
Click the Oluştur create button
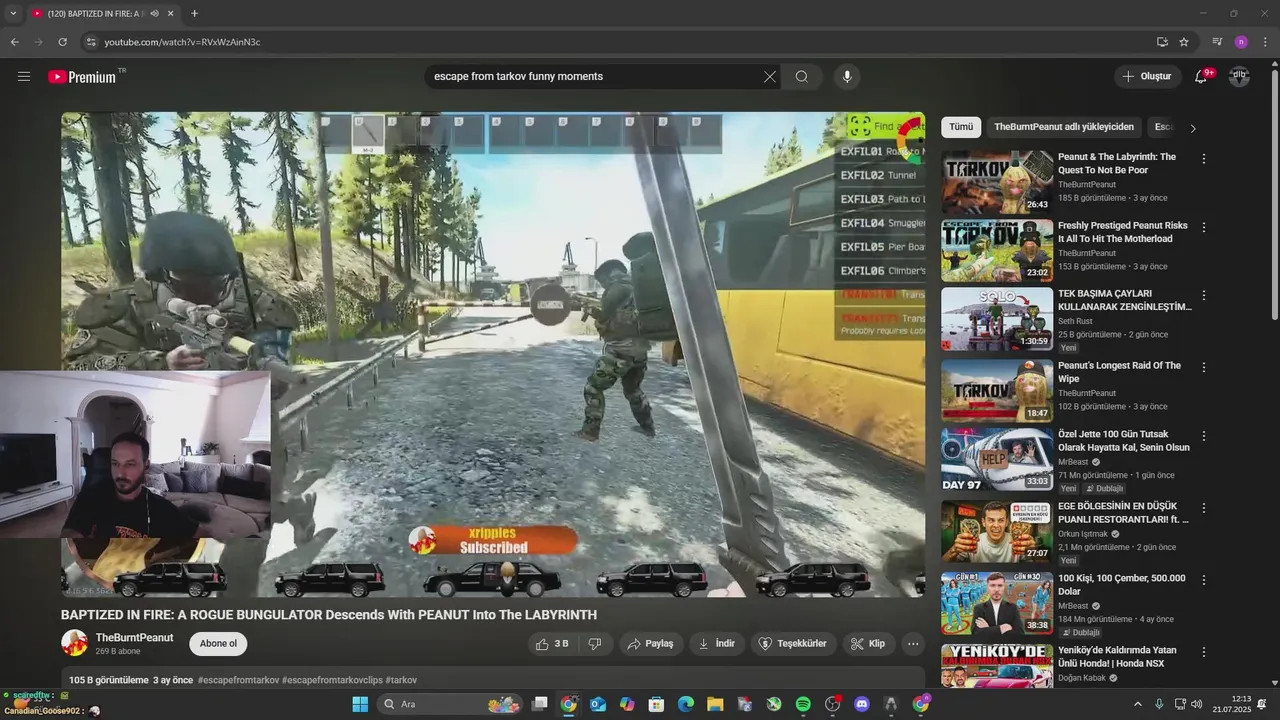(1147, 76)
